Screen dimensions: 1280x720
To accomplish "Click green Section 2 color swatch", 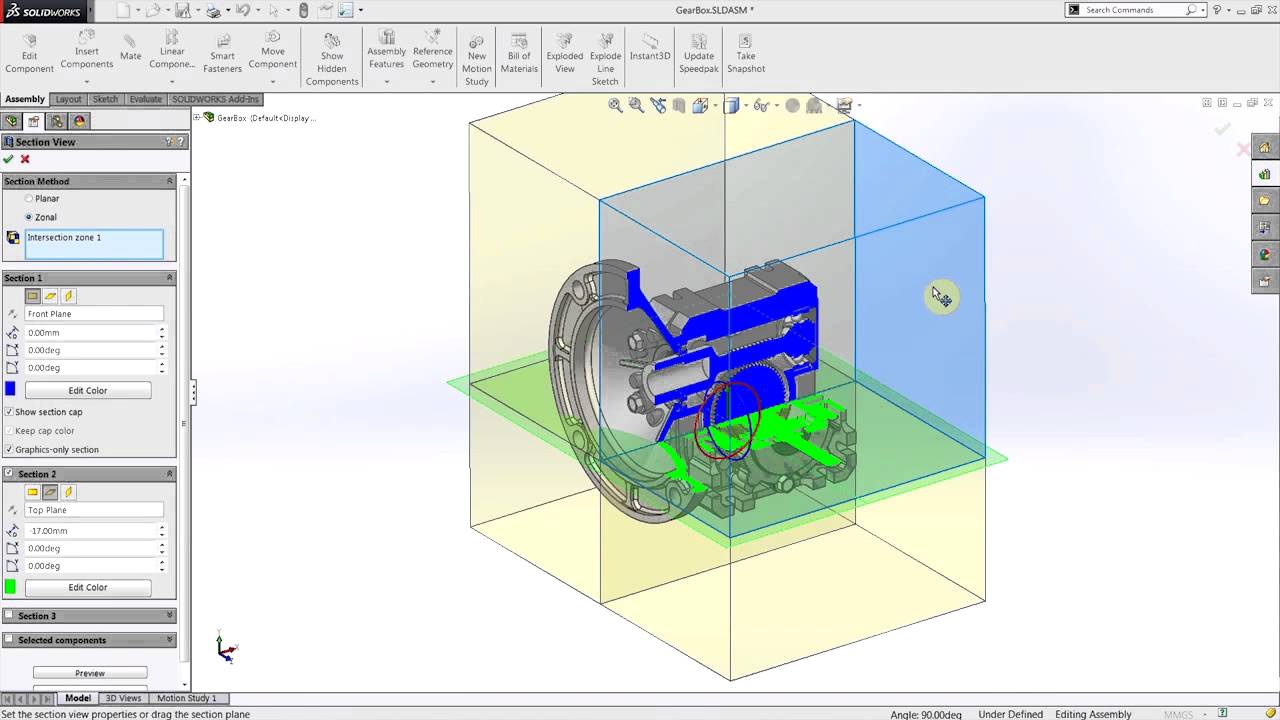I will (x=11, y=587).
